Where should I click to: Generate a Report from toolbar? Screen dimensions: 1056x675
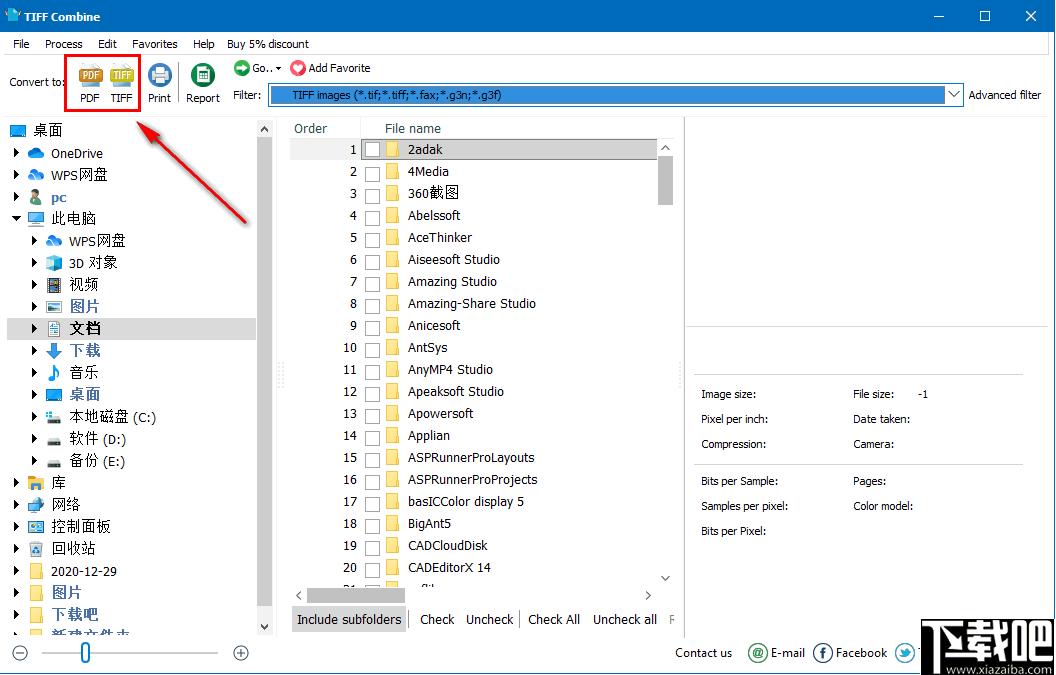[202, 75]
